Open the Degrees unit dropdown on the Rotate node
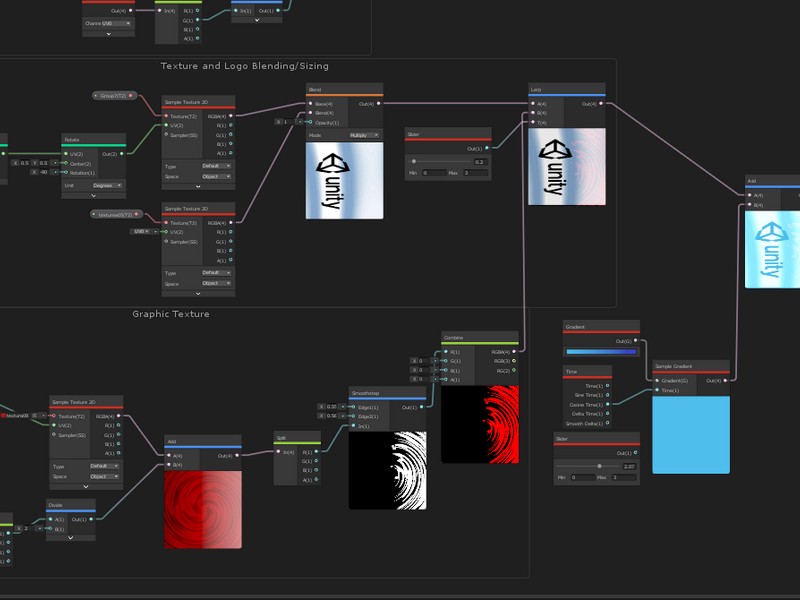This screenshot has height=600, width=800. click(x=107, y=185)
